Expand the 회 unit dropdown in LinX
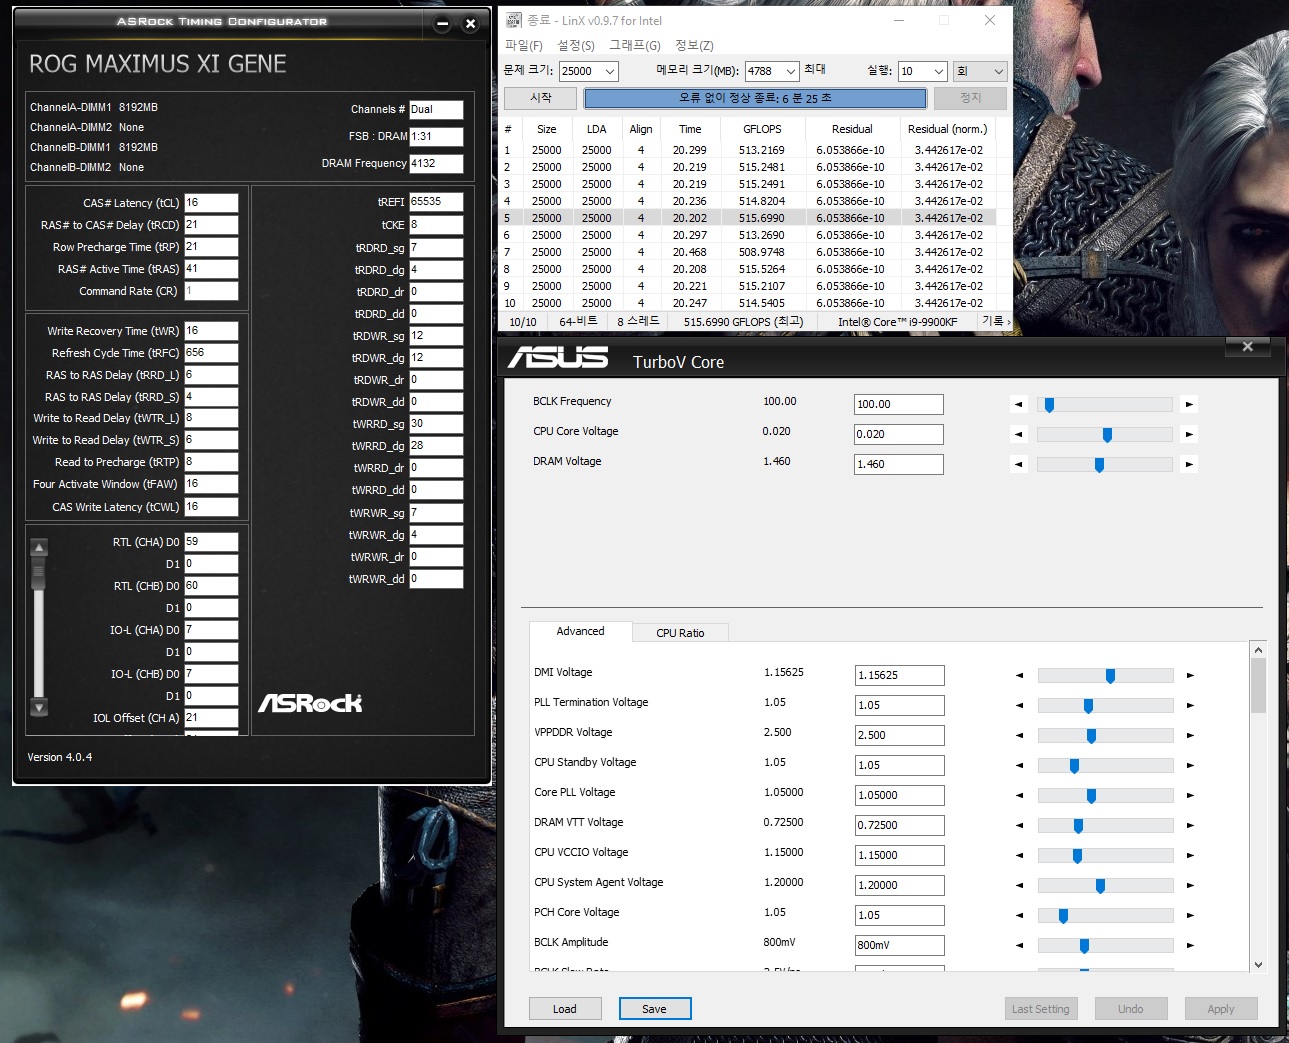1289x1043 pixels. point(980,71)
